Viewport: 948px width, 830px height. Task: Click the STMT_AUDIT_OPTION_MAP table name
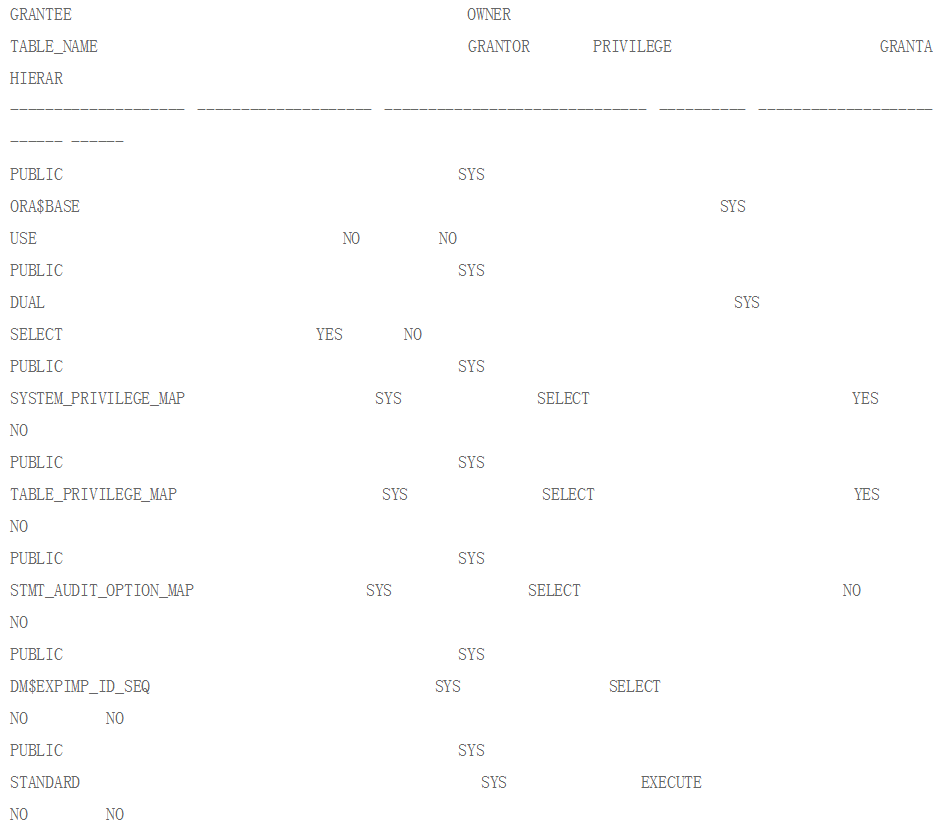click(x=102, y=591)
